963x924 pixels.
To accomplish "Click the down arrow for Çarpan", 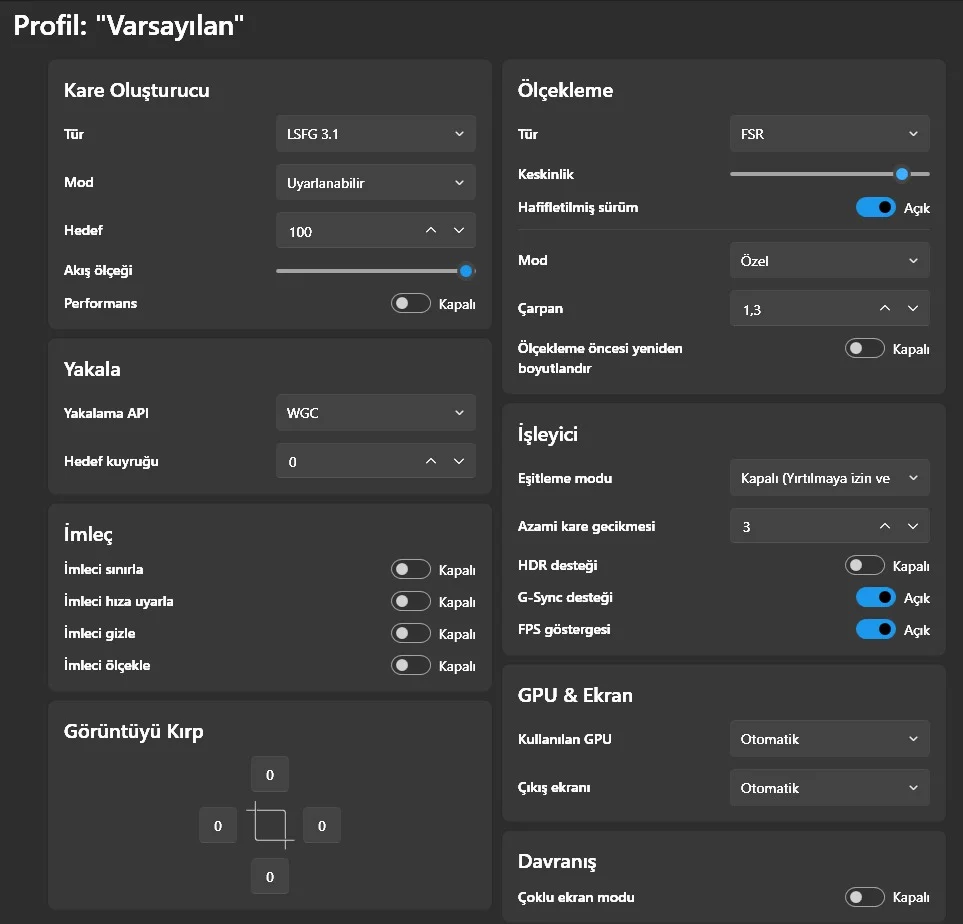I will pyautogui.click(x=913, y=309).
